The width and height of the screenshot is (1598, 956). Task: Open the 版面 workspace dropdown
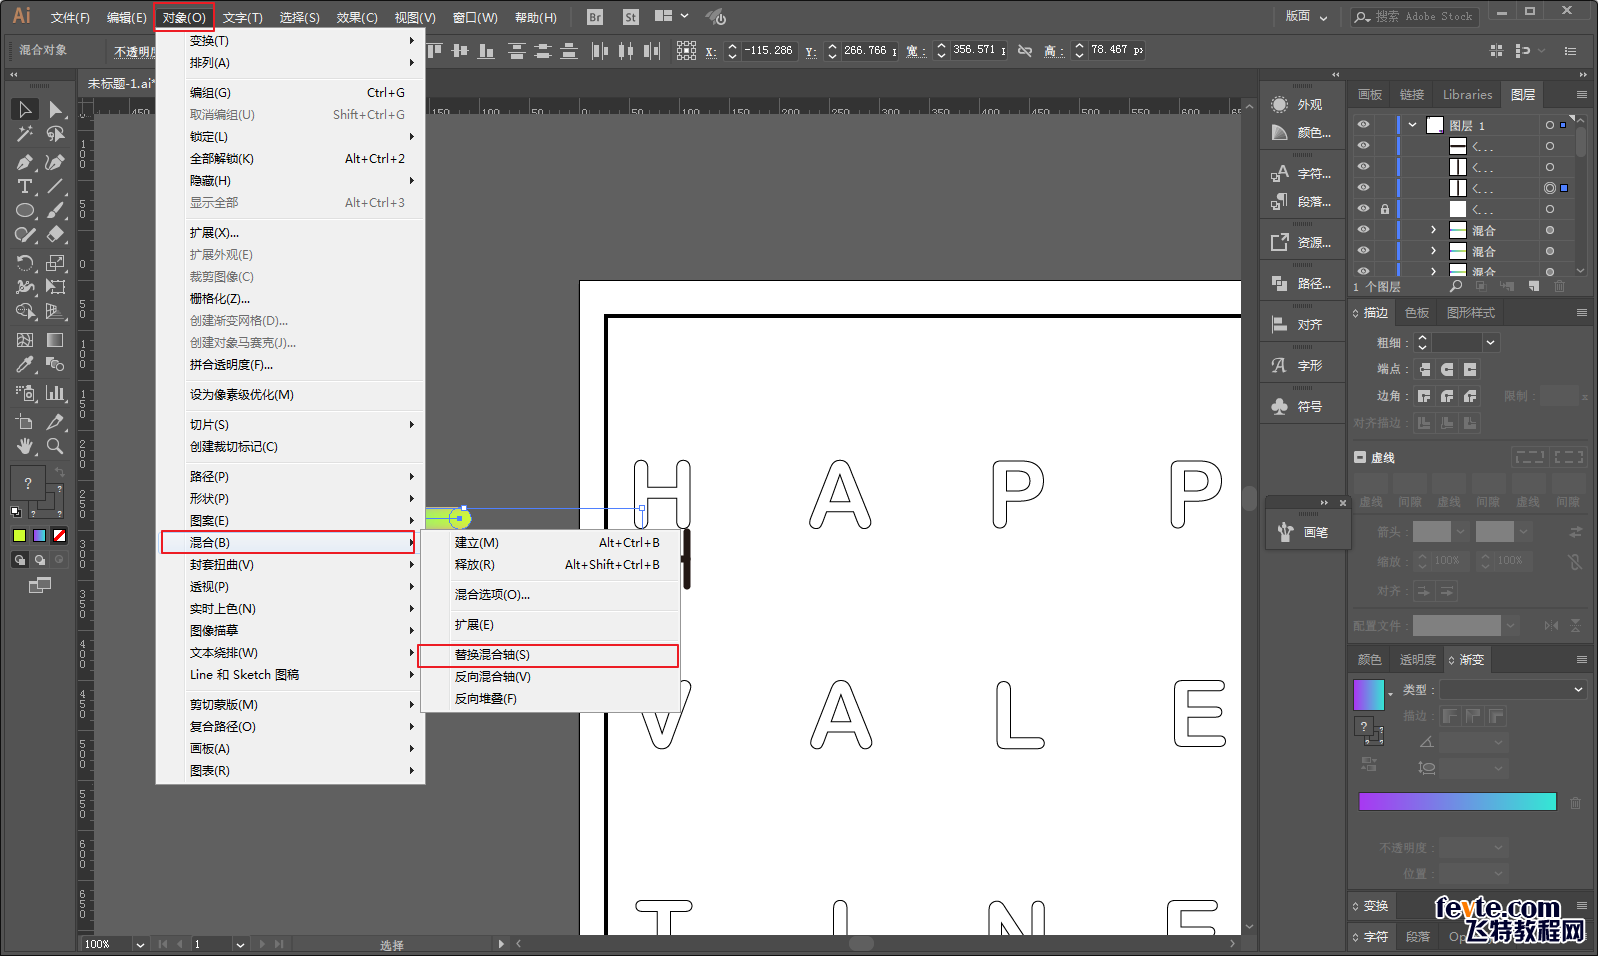[1306, 16]
